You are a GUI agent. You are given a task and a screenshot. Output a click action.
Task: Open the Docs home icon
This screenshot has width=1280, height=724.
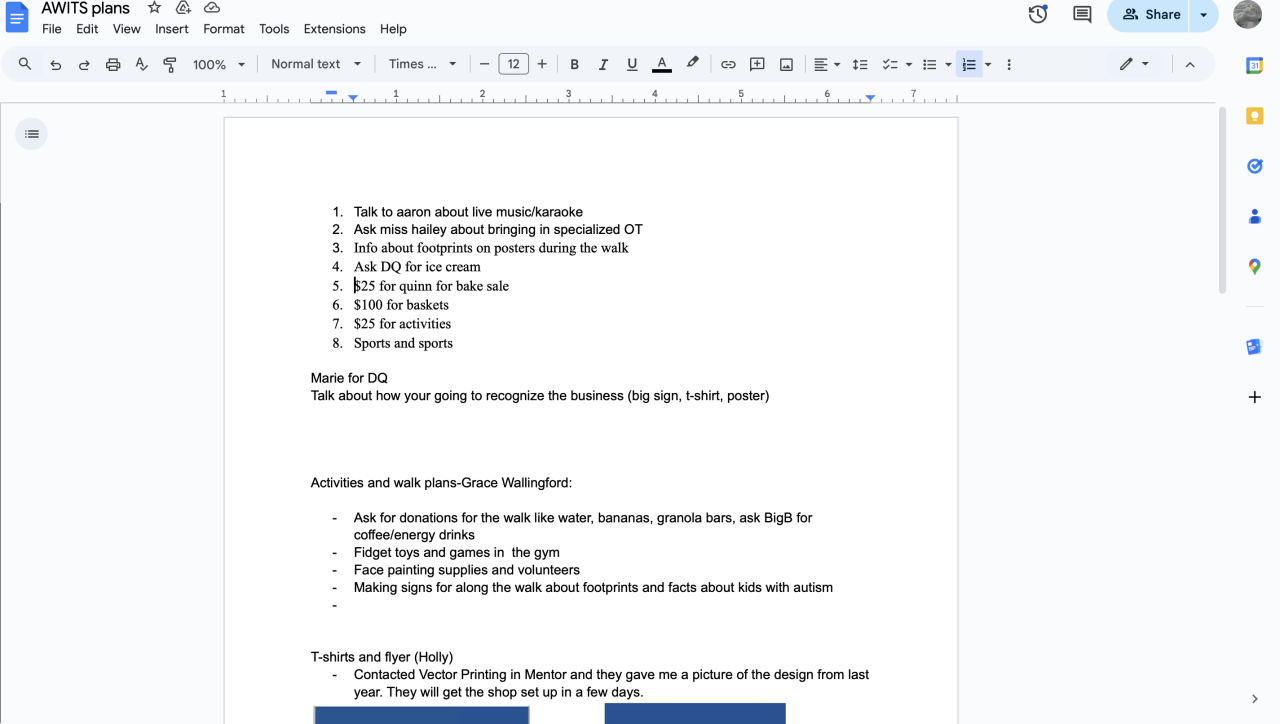[17, 17]
